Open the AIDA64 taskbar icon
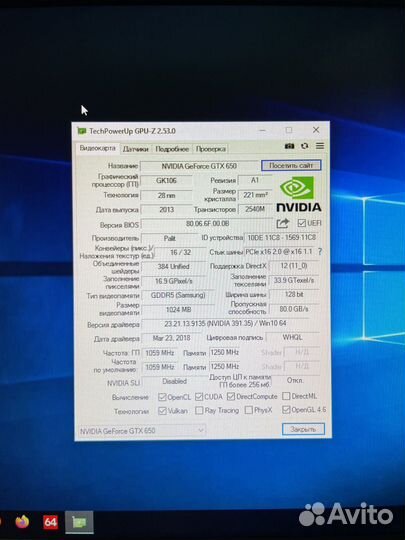Image resolution: width=405 pixels, height=540 pixels. [50, 522]
